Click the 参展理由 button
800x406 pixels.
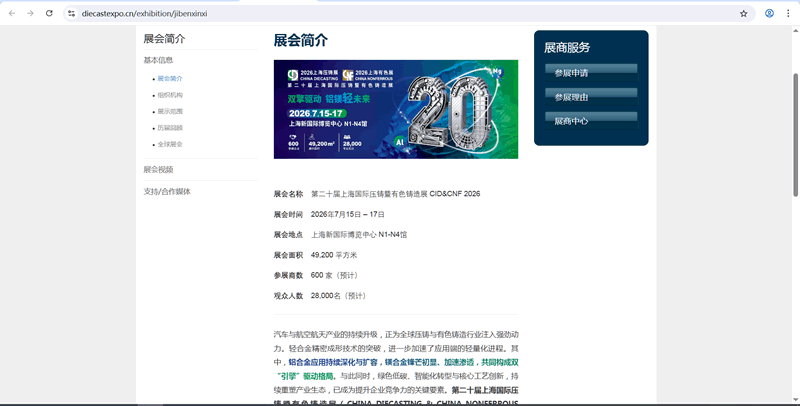point(590,96)
